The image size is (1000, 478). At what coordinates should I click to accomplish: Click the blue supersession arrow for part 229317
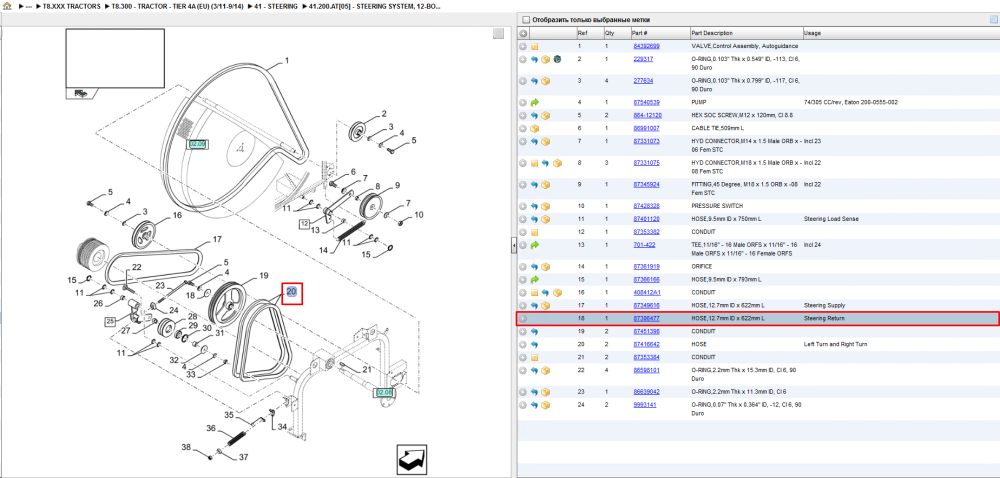(x=534, y=59)
